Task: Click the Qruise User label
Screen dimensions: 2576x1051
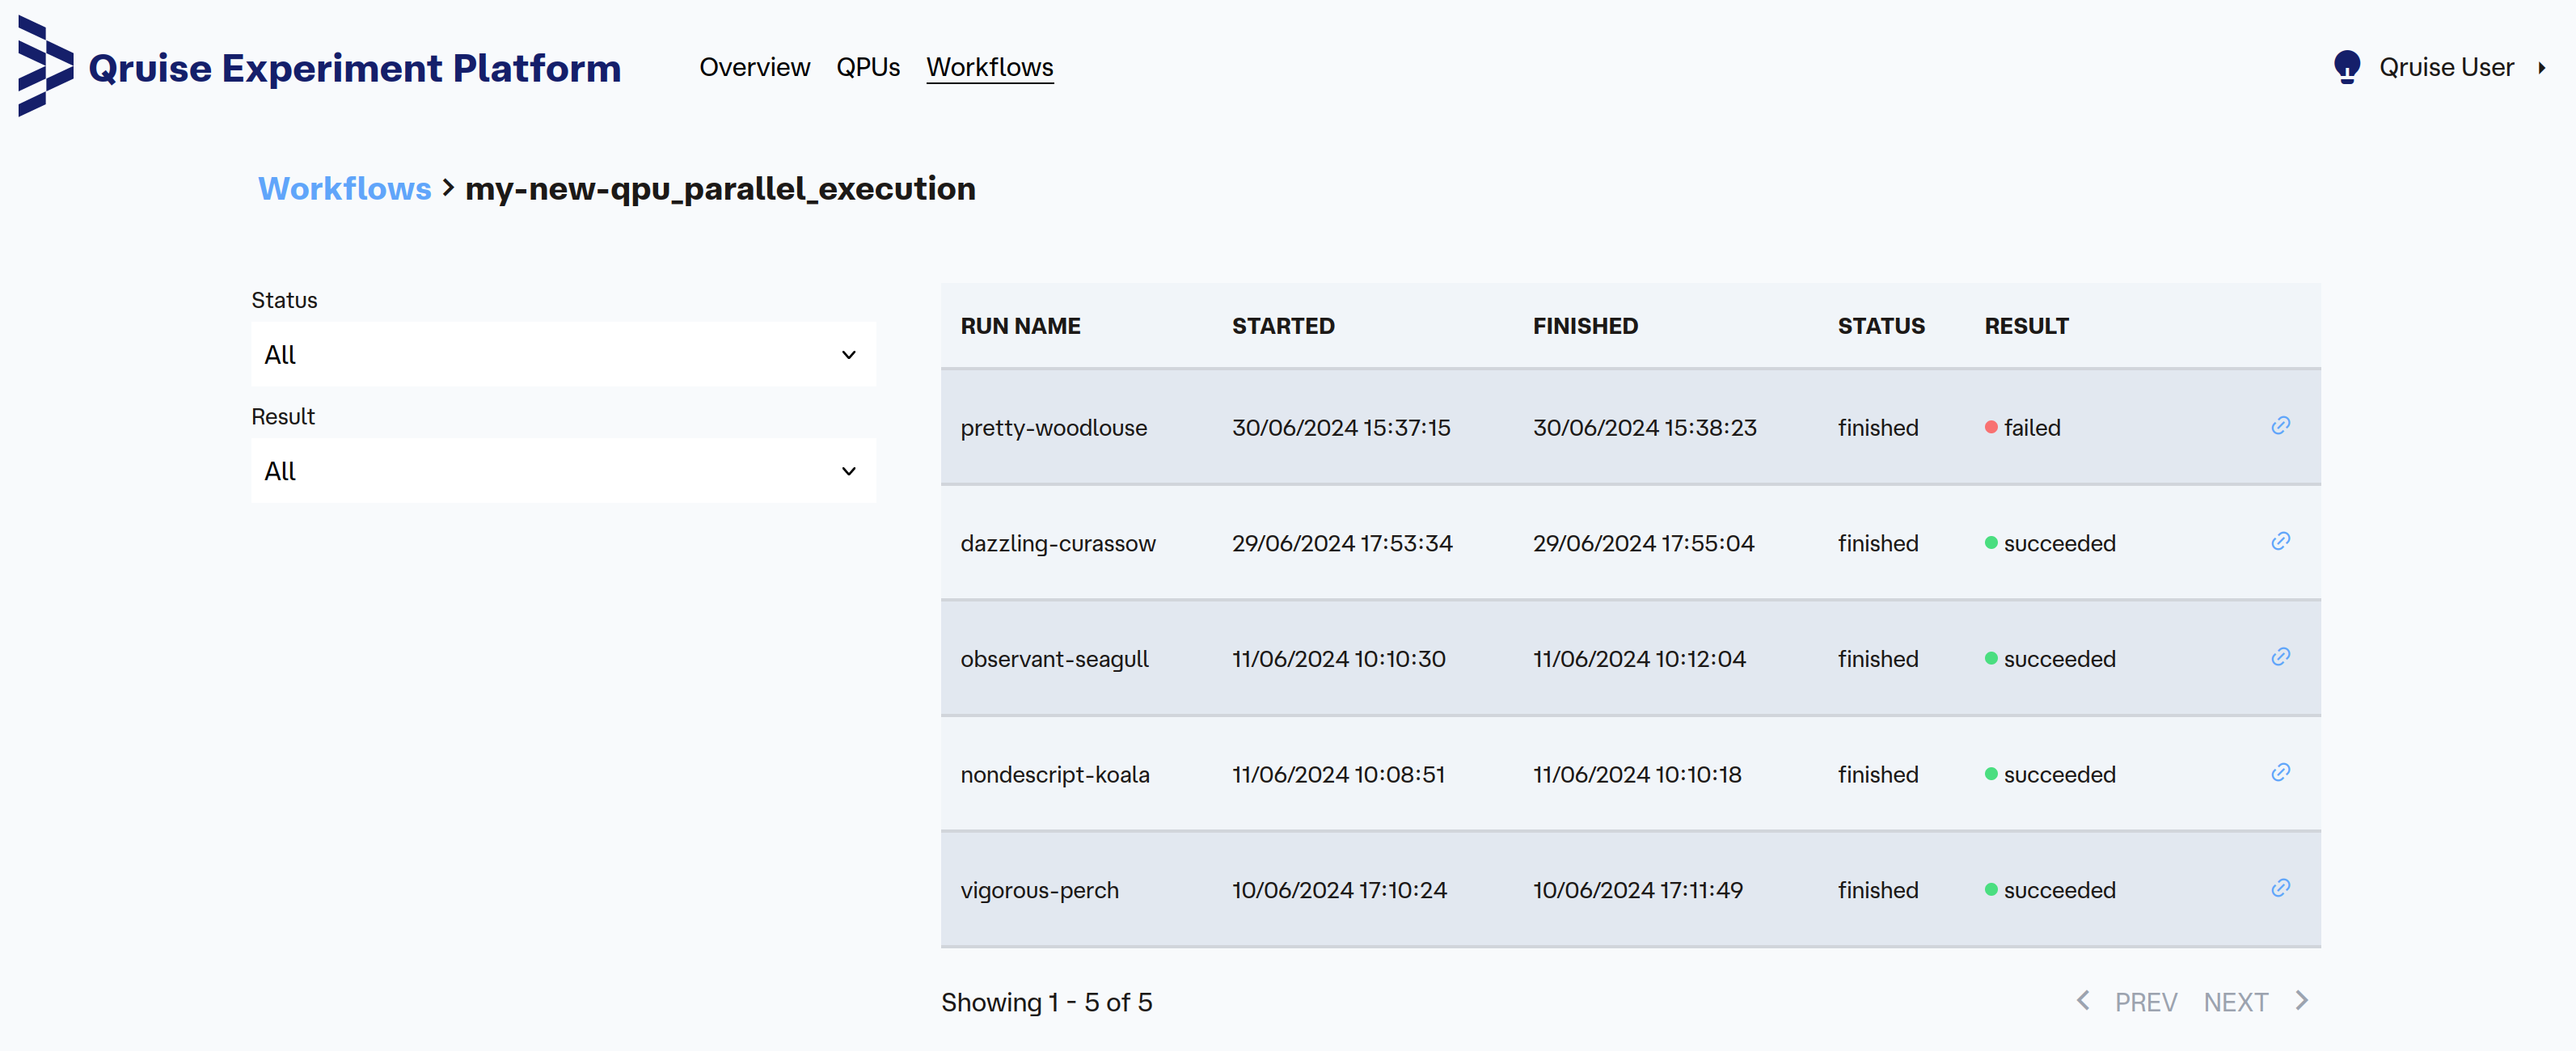Action: pos(2446,67)
